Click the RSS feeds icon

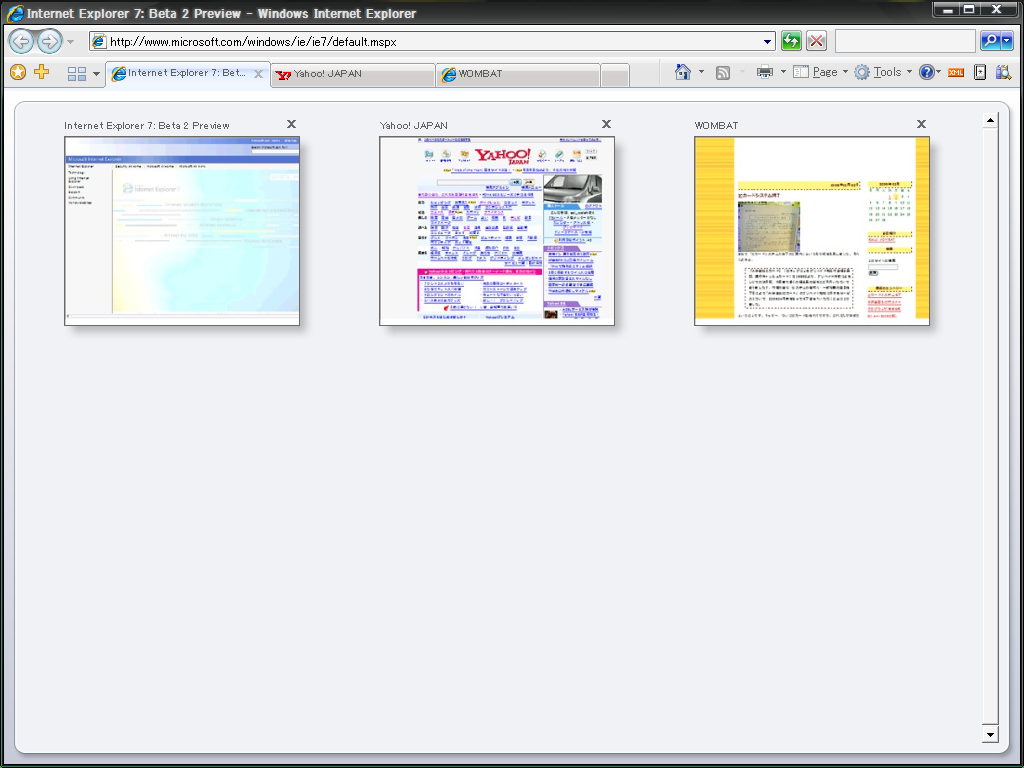pos(723,72)
